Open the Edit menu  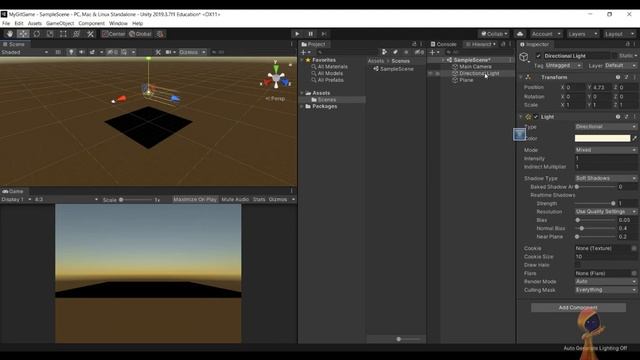click(19, 23)
